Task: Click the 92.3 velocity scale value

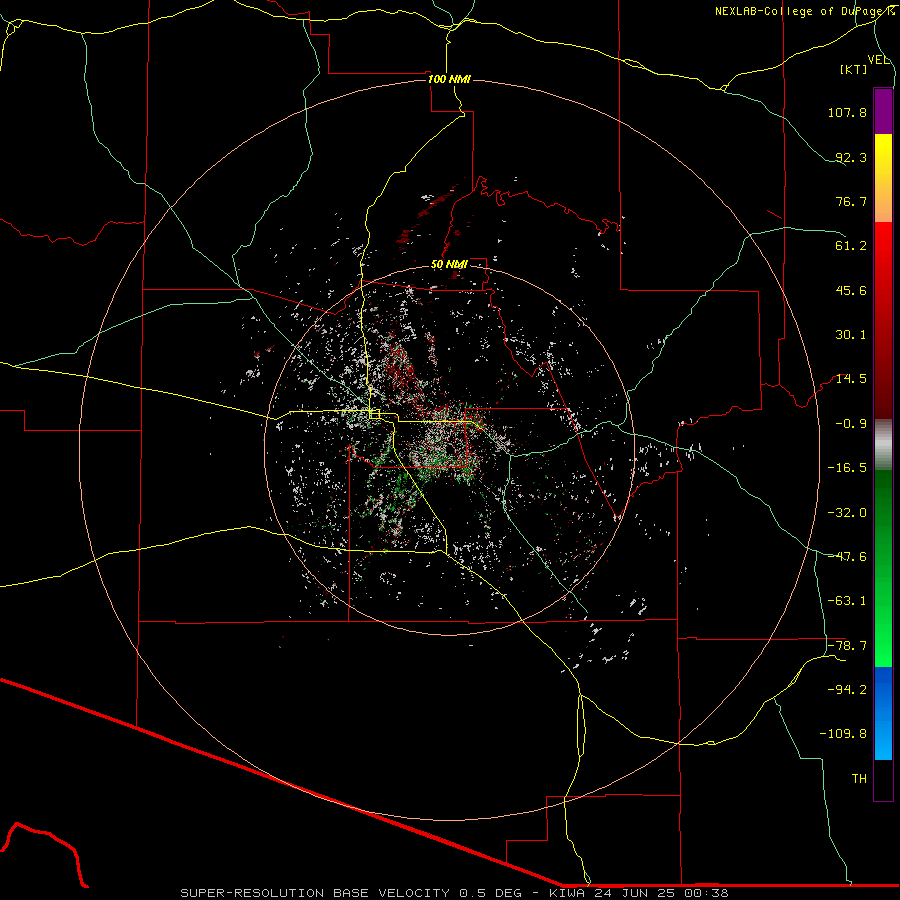Action: (851, 157)
